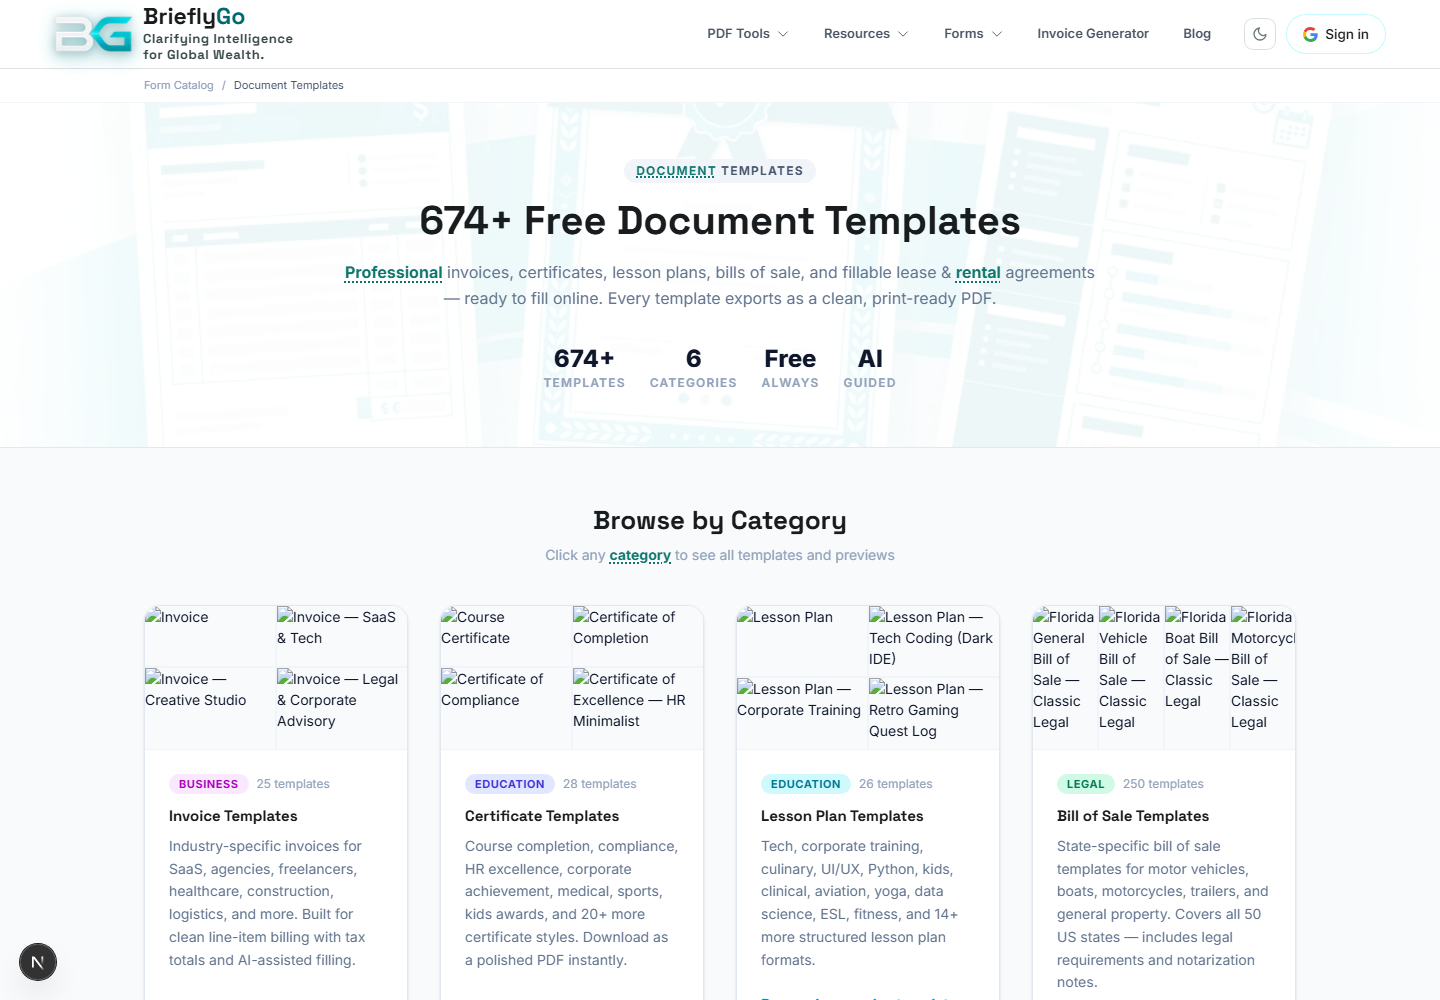Expand the PDF Tools dropdown
Image resolution: width=1440 pixels, height=1000 pixels.
click(x=748, y=34)
